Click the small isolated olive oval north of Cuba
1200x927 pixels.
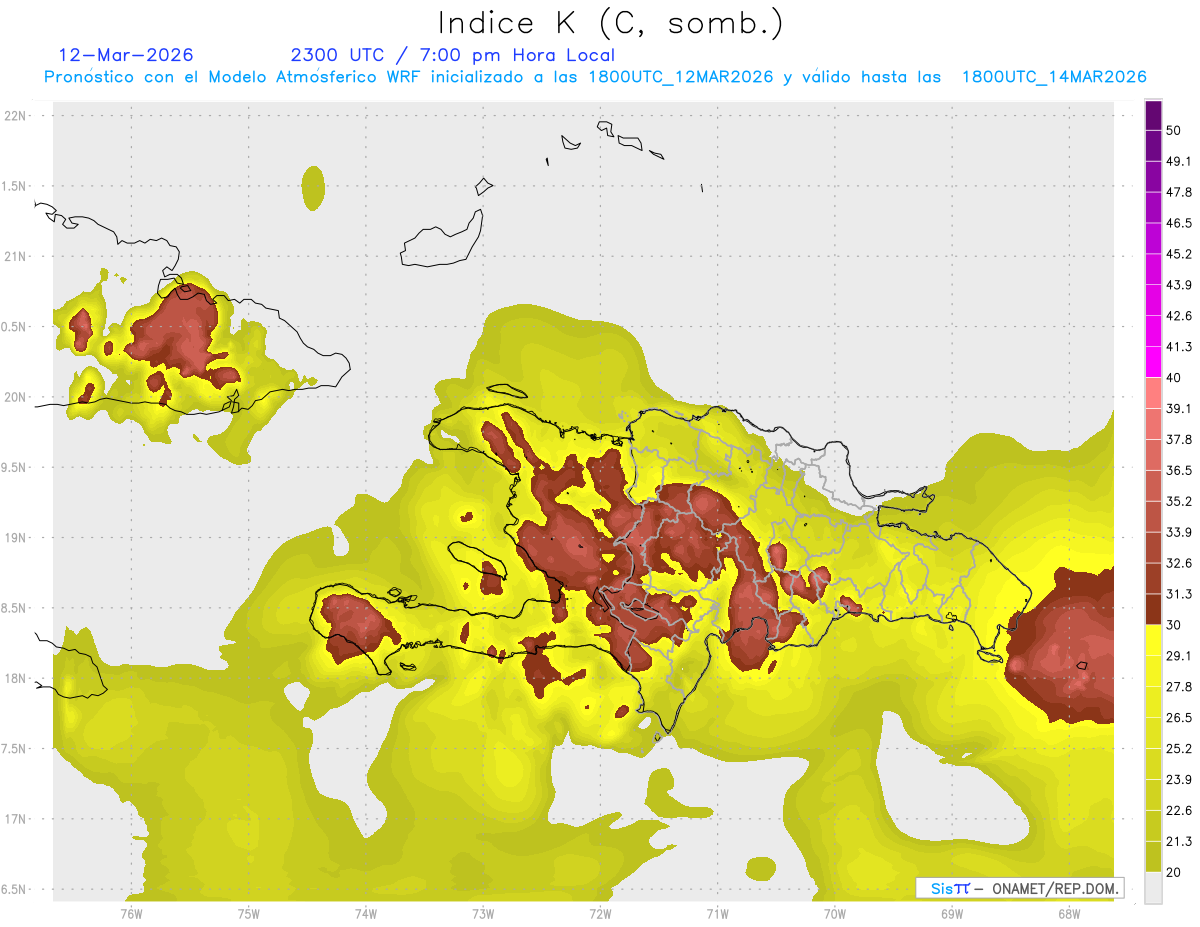313,188
